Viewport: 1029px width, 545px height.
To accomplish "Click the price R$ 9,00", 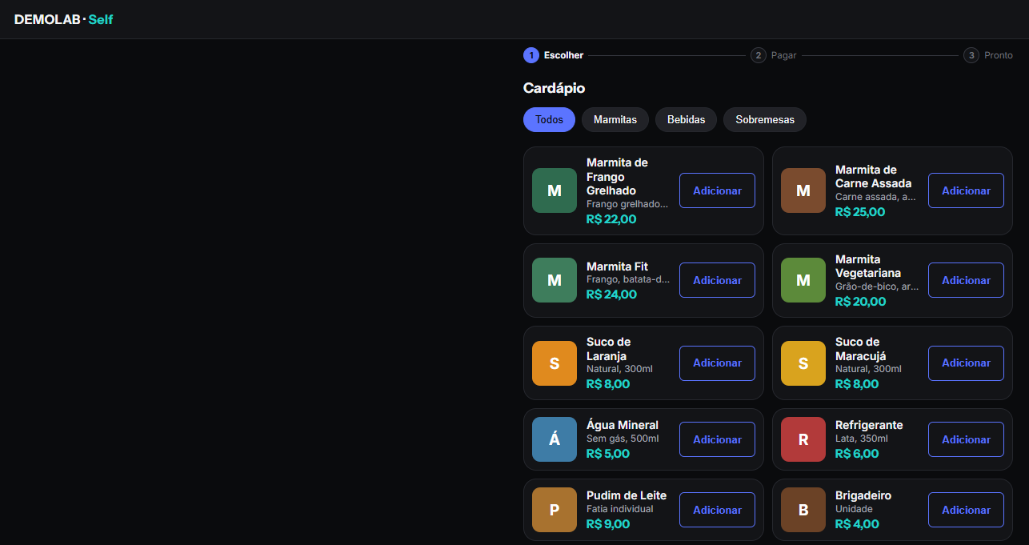I will pos(608,524).
